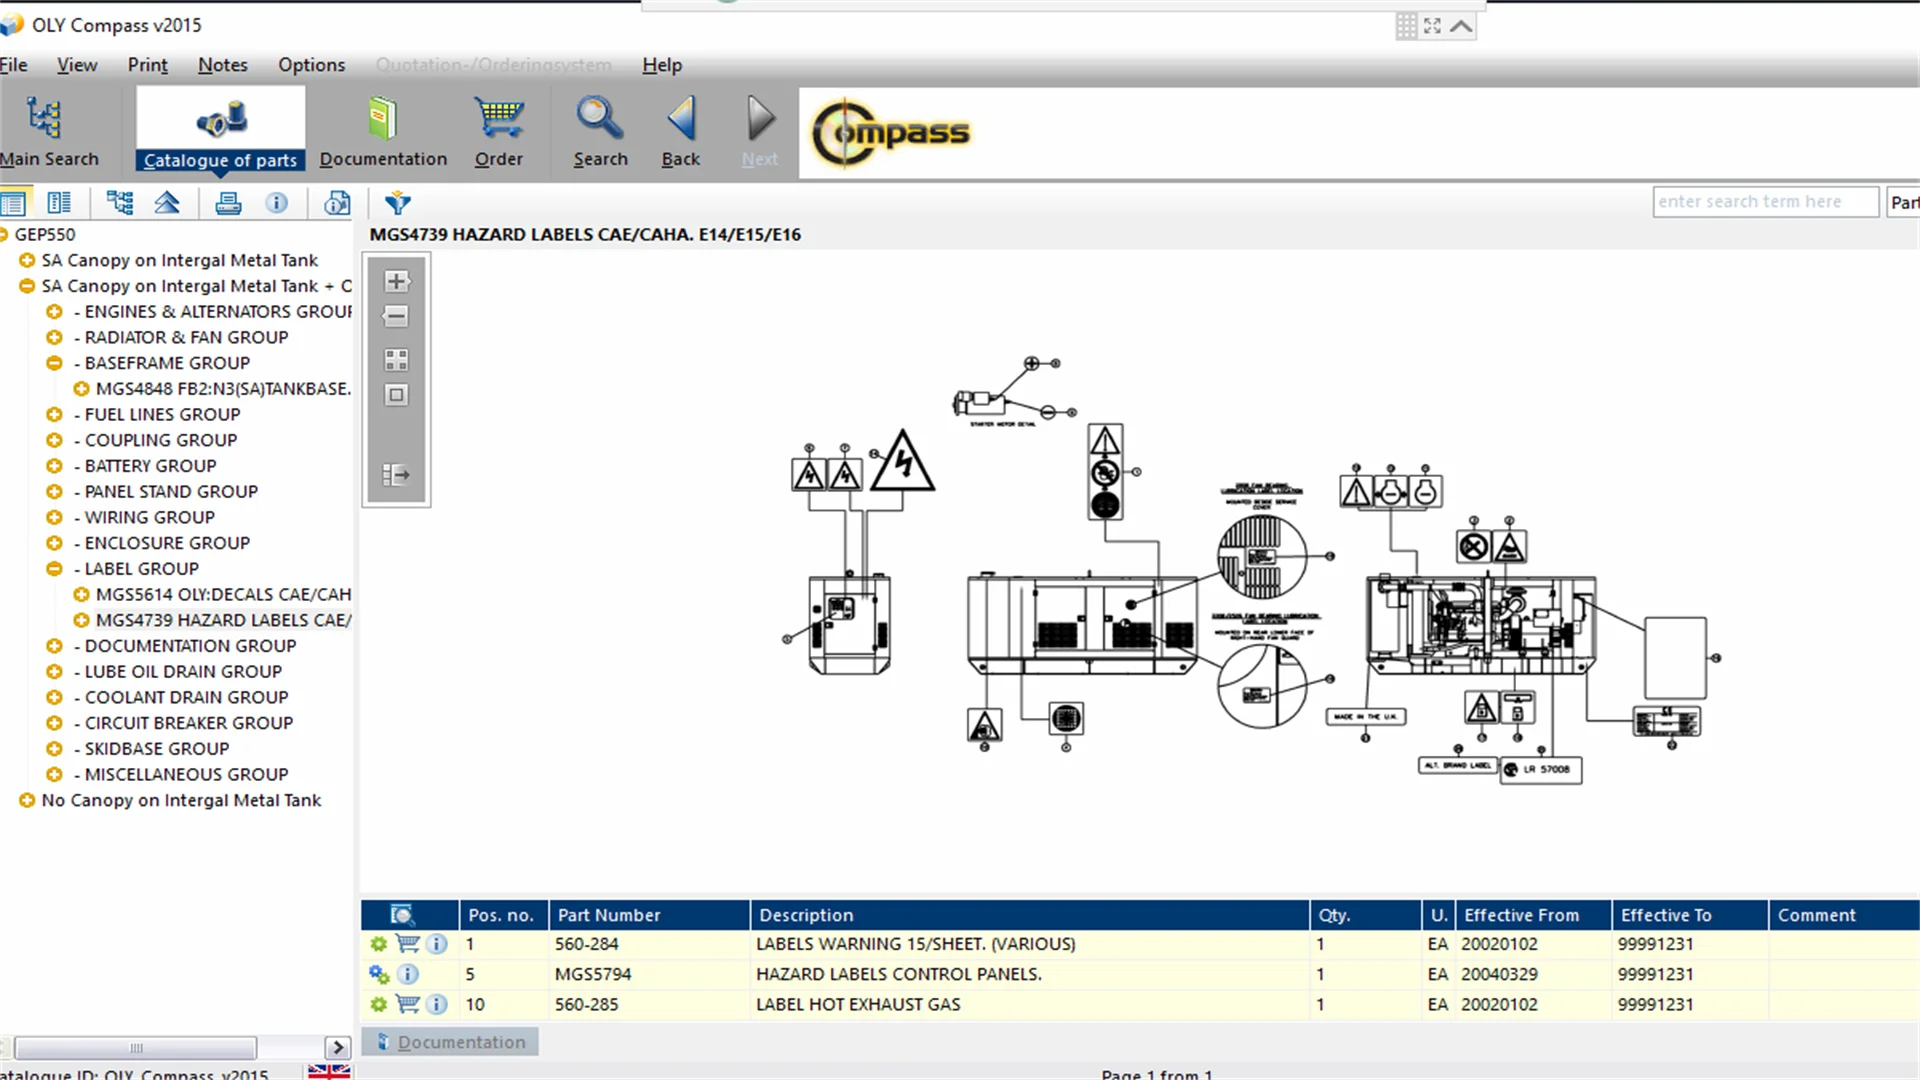Viewport: 1920px width, 1080px height.
Task: Expand No Canopy on Intergal Metal Tank
Action: (x=27, y=801)
